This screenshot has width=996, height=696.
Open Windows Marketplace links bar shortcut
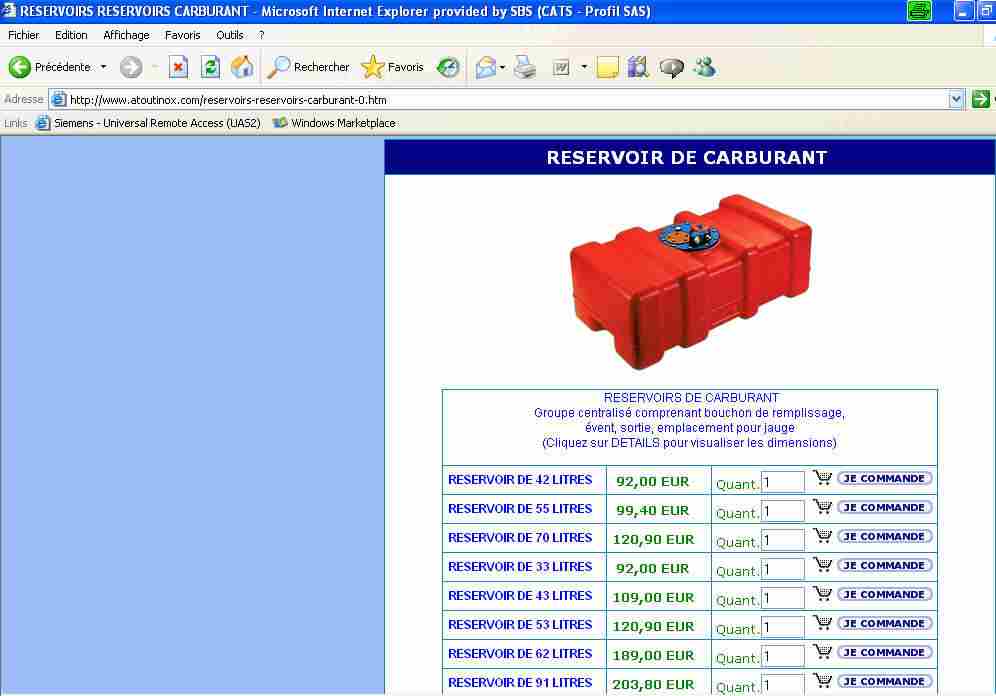click(x=334, y=123)
